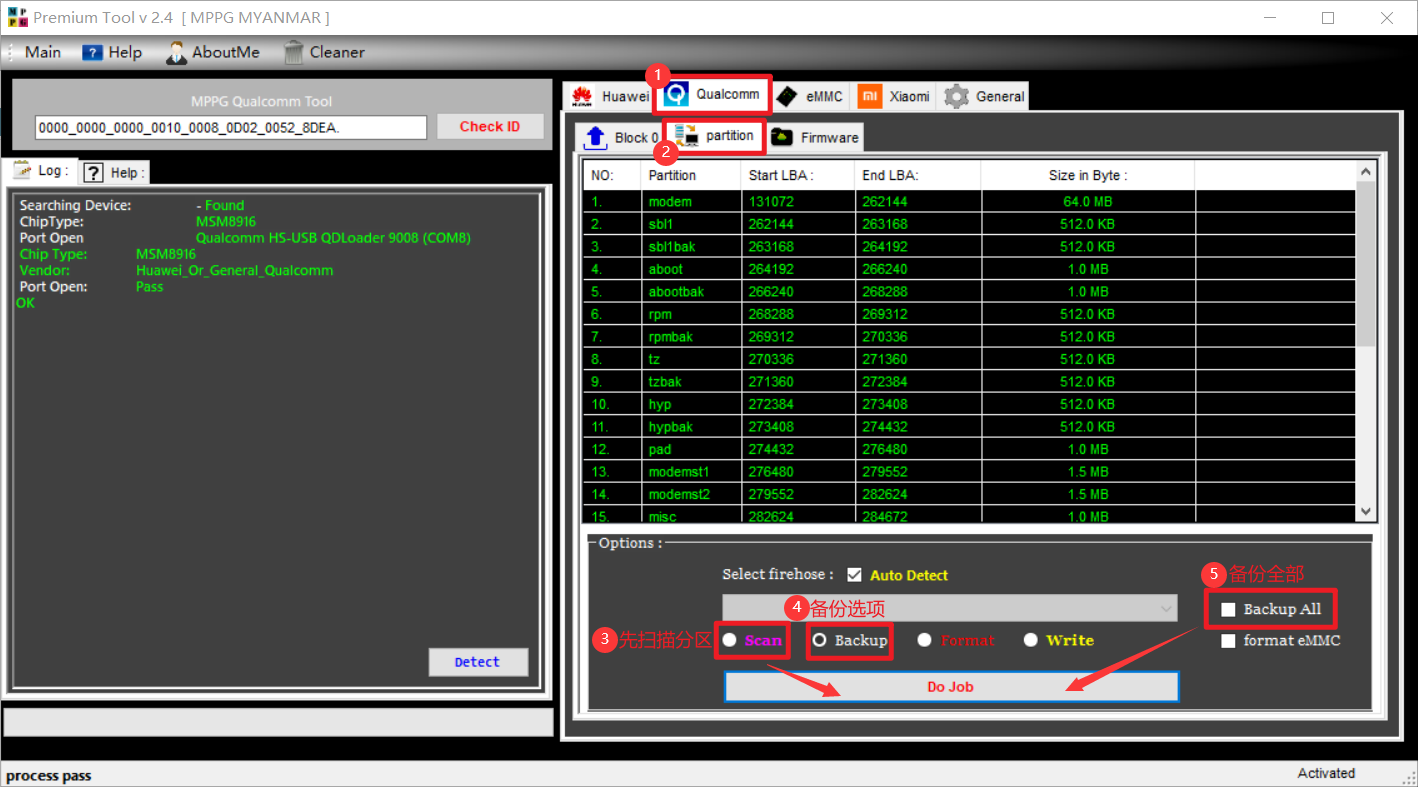The image size is (1418, 787).
Task: Select the tzbak partition name
Action: click(665, 382)
